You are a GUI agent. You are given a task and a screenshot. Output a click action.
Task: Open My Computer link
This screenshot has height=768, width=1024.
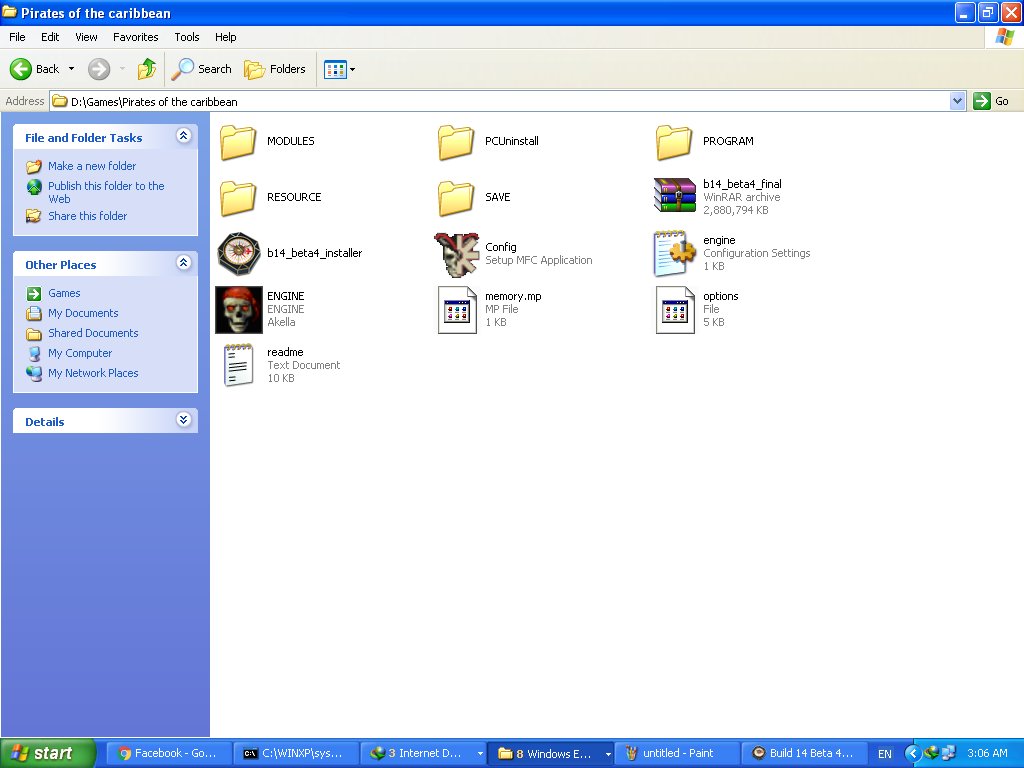click(x=80, y=353)
